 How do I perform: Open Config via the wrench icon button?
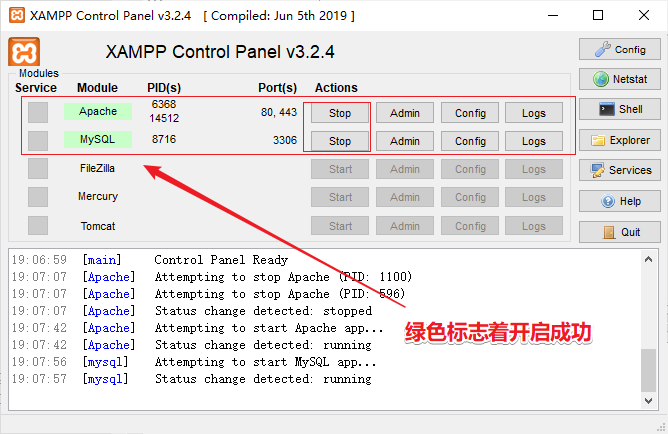[x=619, y=49]
